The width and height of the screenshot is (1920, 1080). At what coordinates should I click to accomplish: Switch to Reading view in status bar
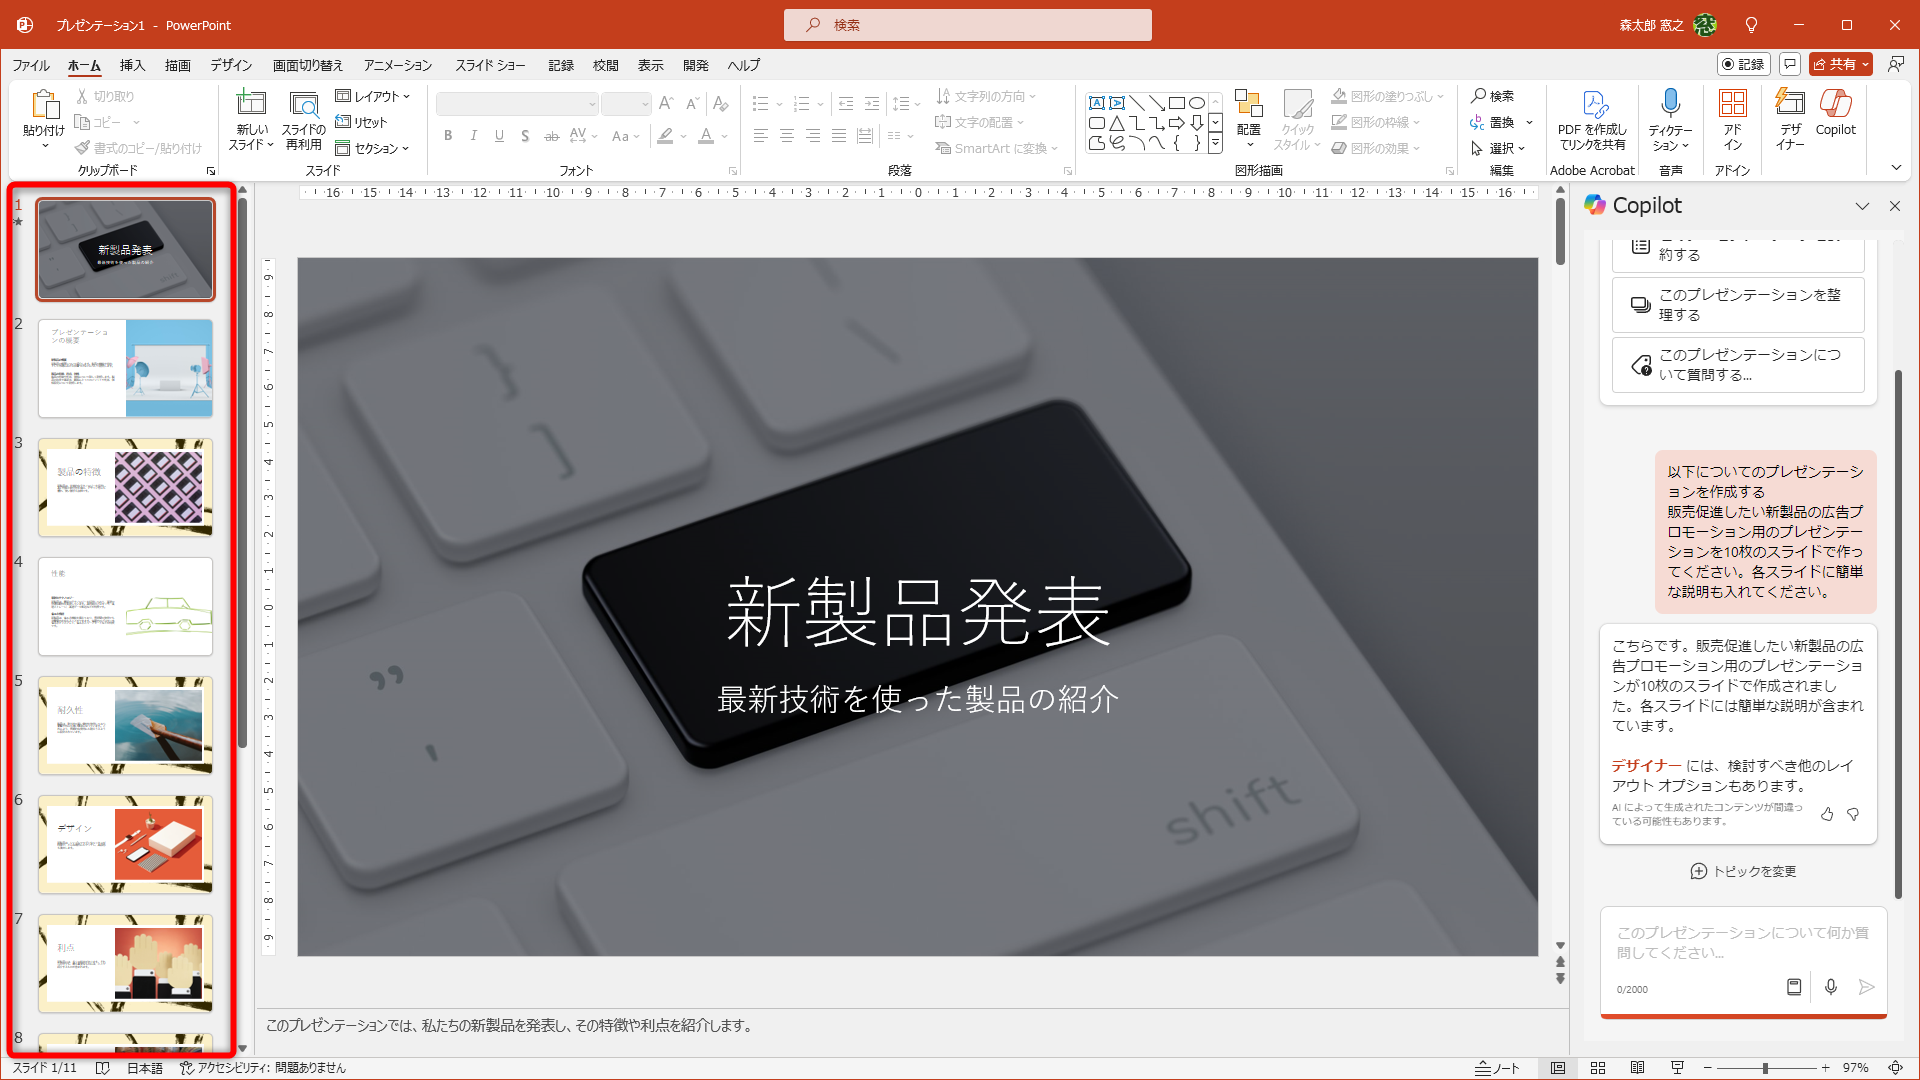tap(1637, 1068)
